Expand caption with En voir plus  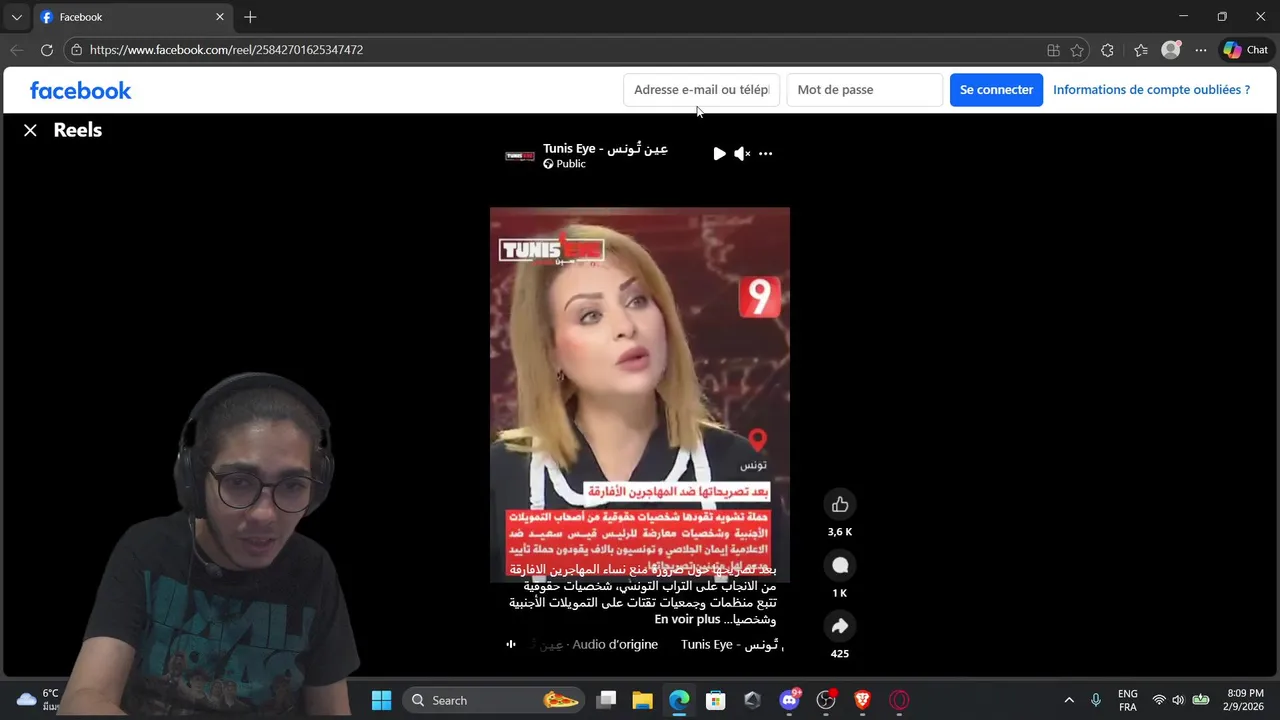point(688,619)
